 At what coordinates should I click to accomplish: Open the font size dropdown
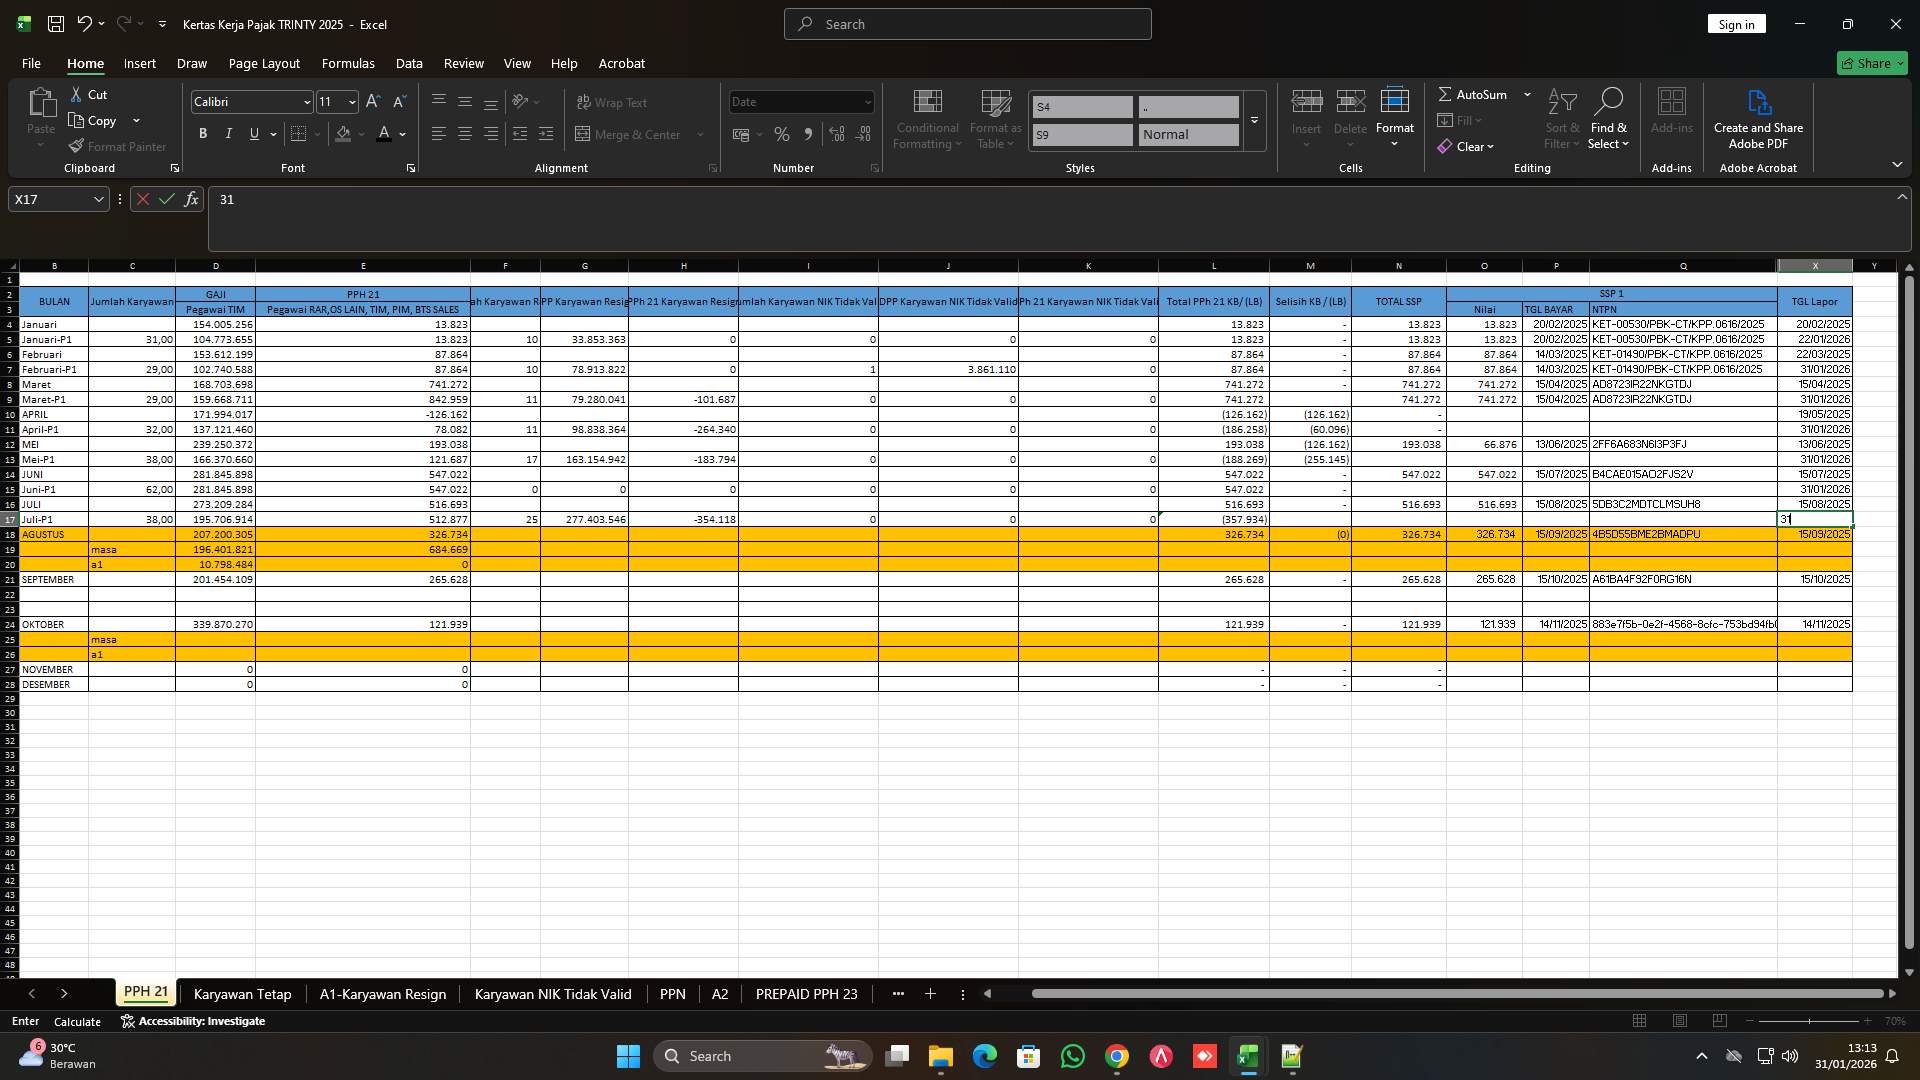[351, 101]
